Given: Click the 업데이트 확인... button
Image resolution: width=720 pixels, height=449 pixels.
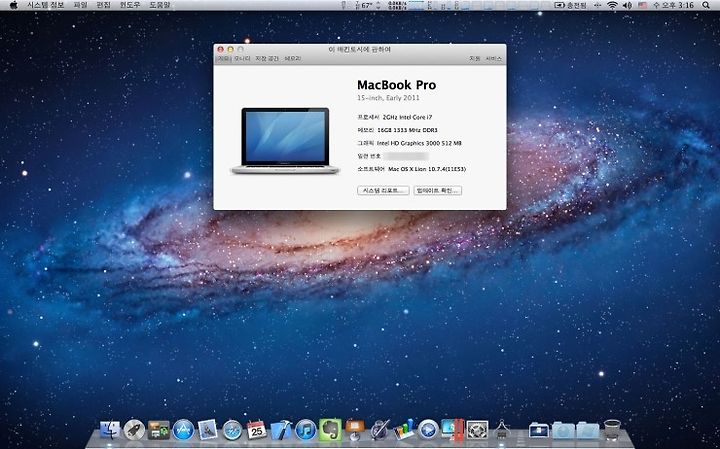Looking at the screenshot, I should (x=438, y=191).
